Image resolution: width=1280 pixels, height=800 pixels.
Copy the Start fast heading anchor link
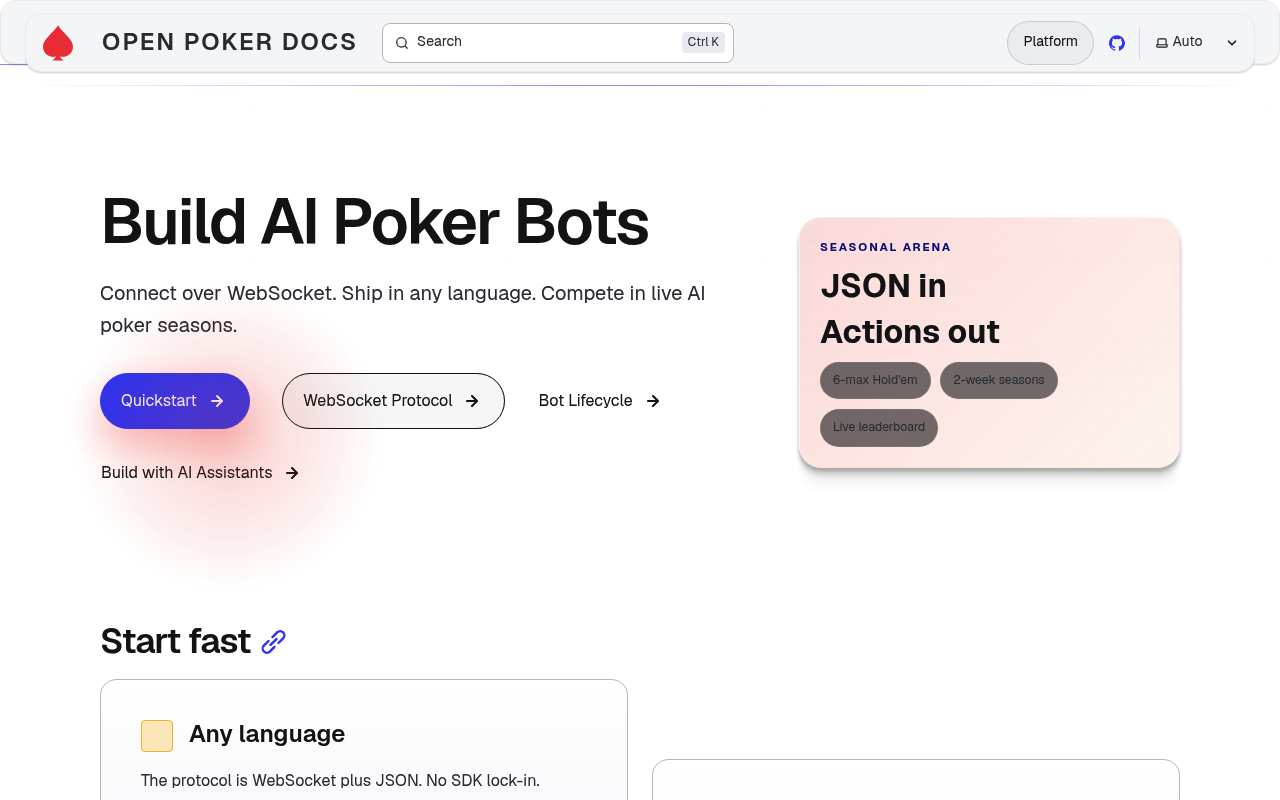pos(274,642)
